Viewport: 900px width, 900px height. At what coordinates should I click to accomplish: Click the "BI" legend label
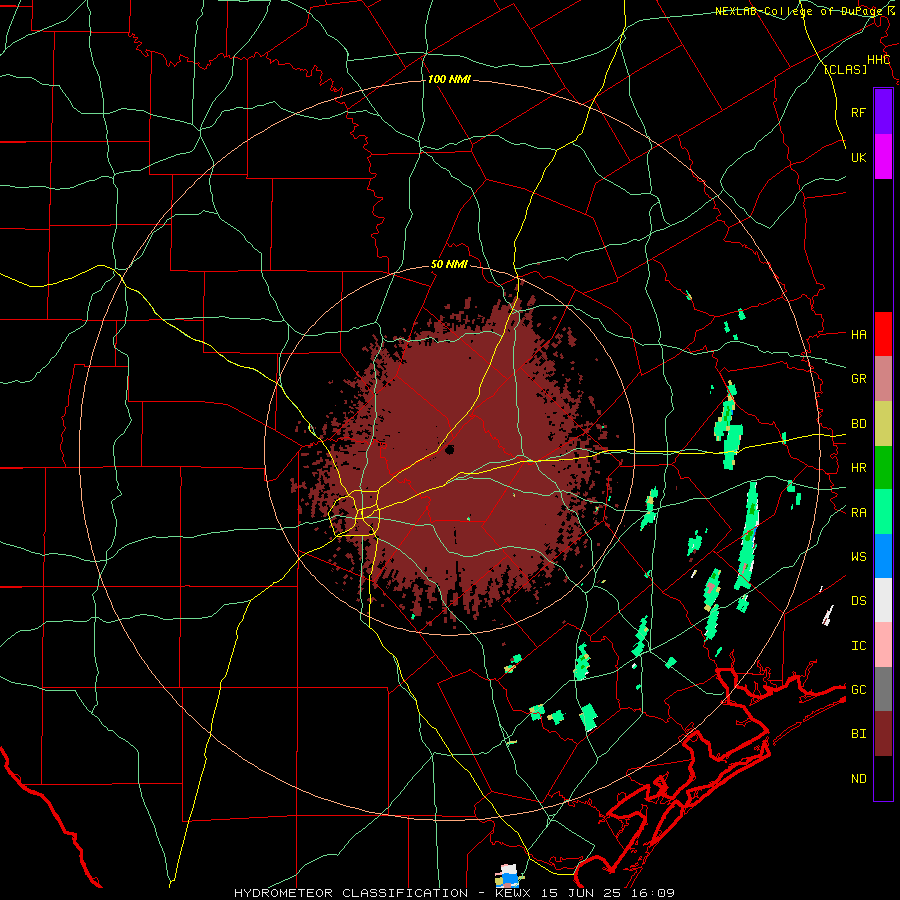[x=858, y=734]
